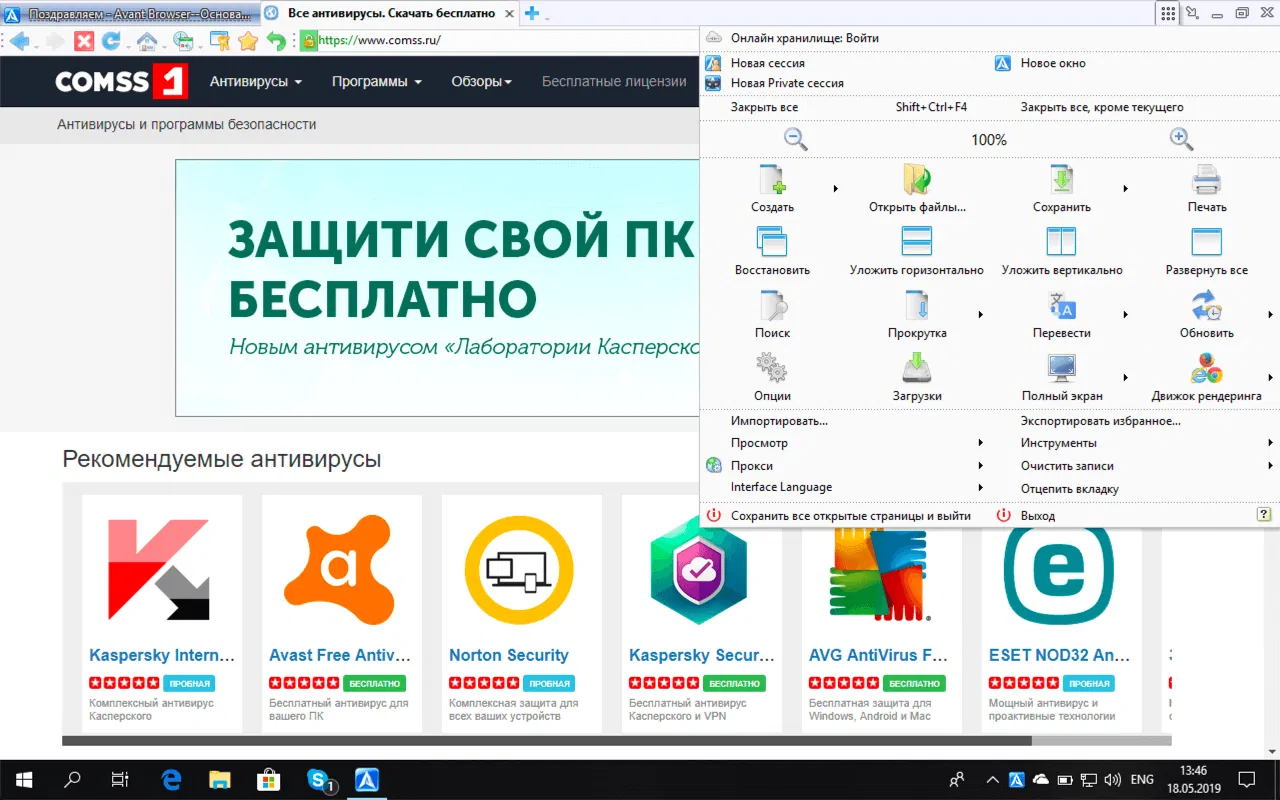Viewport: 1280px width, 800px height.
Task: Open the Norton Security link
Action: [509, 656]
